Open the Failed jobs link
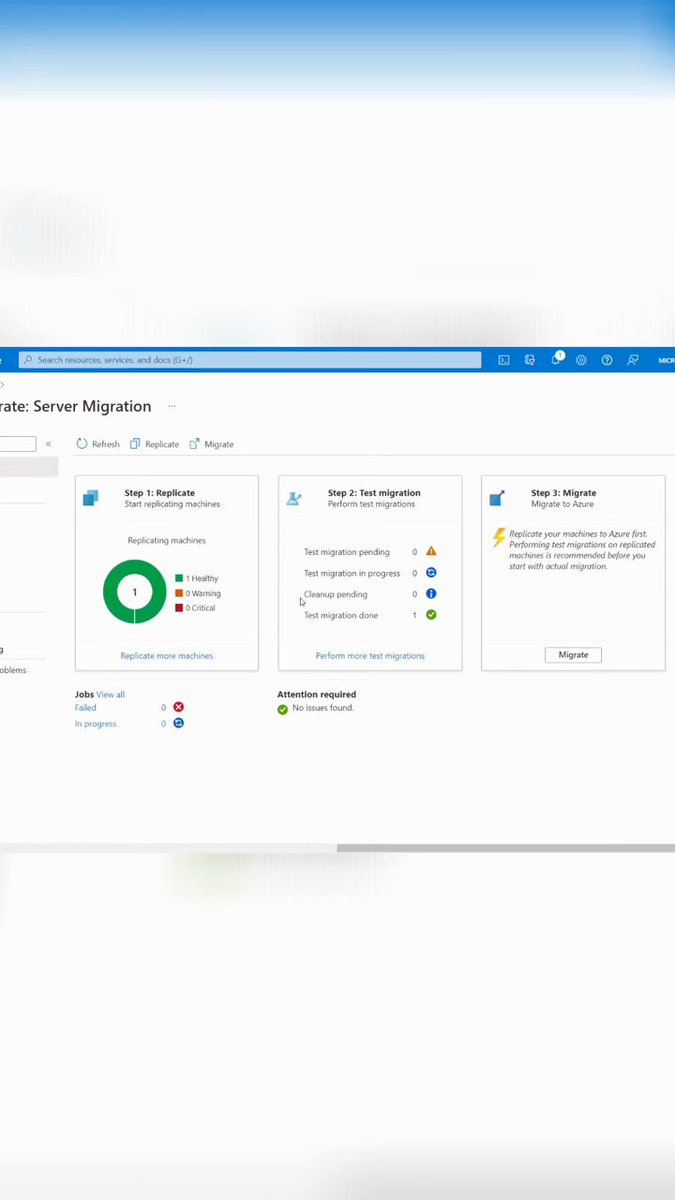Screen dimensions: 675x1200 [x=86, y=708]
